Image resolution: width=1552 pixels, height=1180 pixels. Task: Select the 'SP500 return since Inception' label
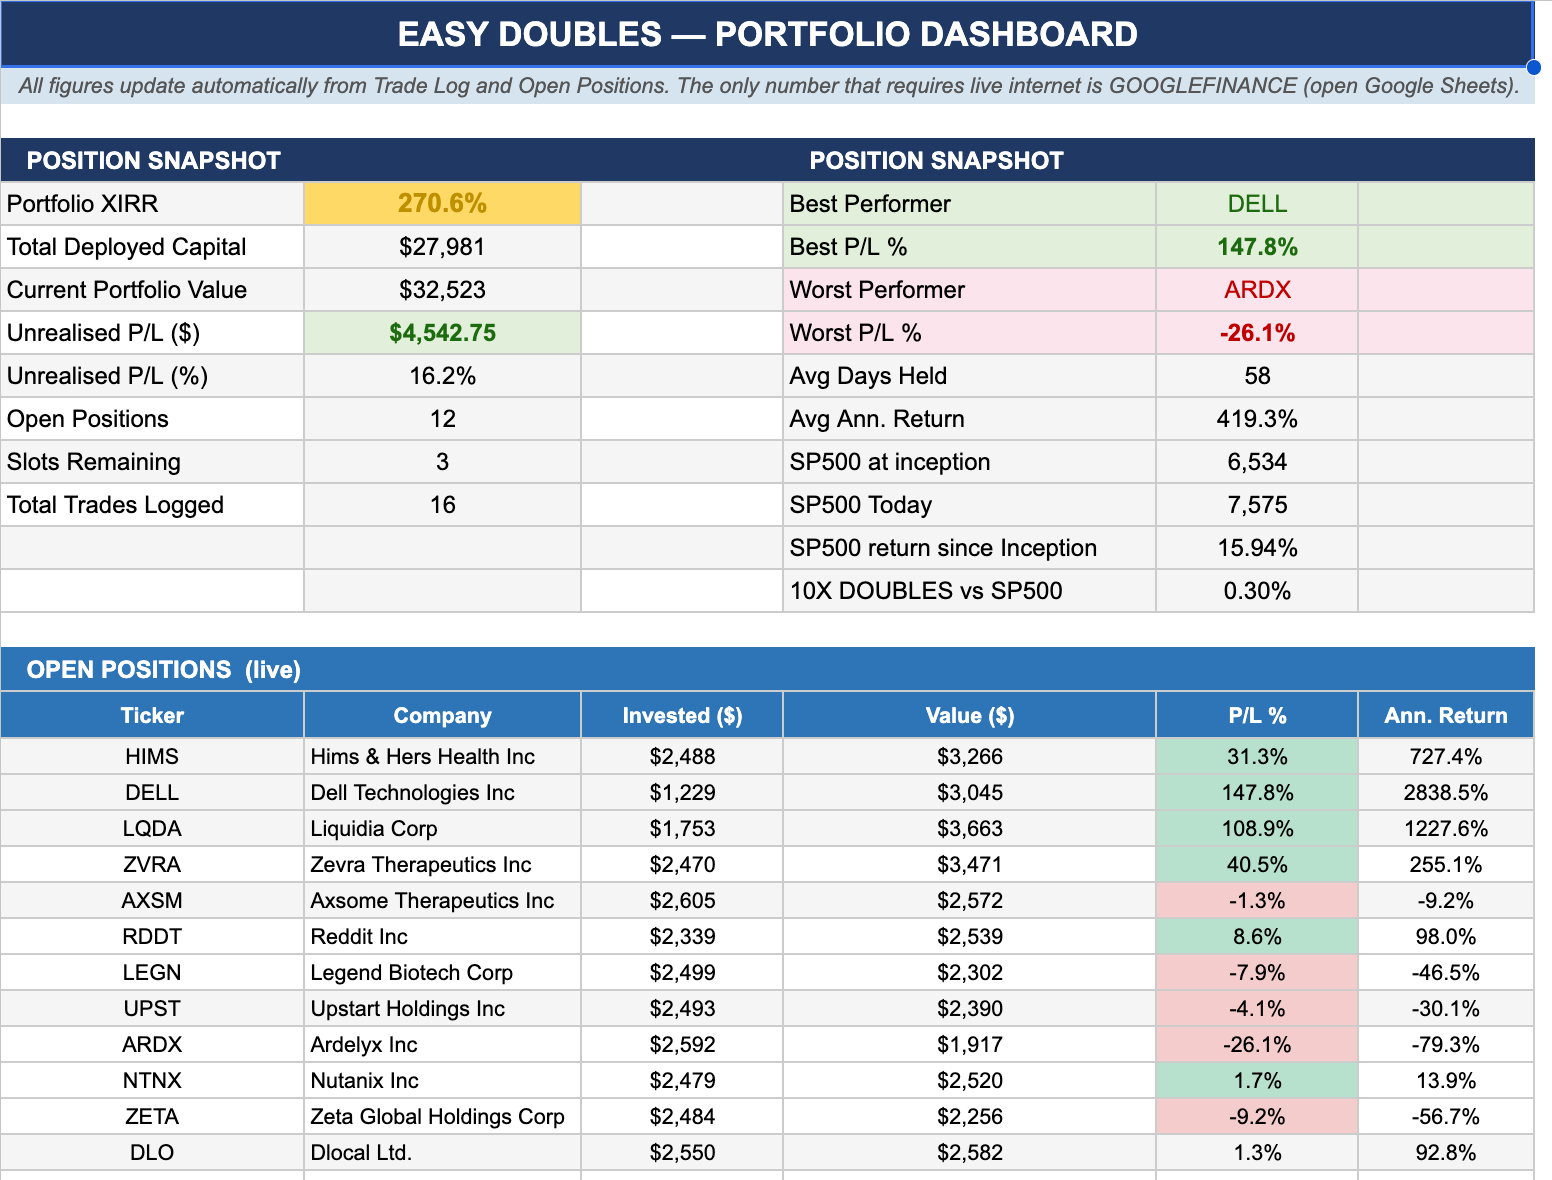click(969, 548)
